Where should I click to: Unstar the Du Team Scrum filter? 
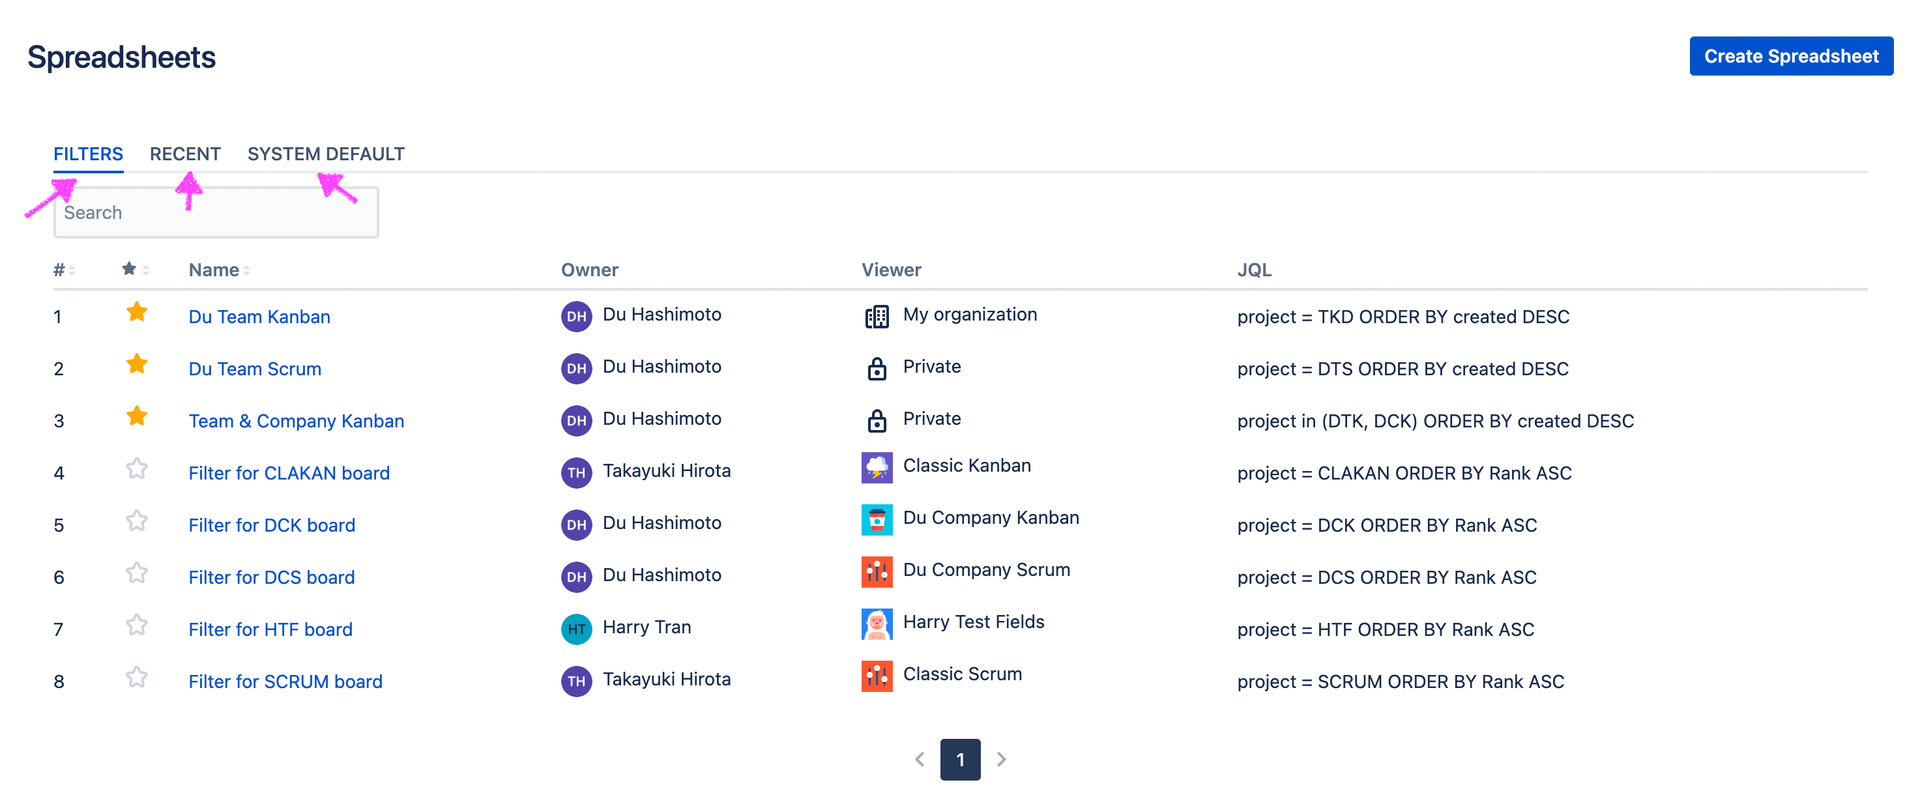tap(137, 364)
